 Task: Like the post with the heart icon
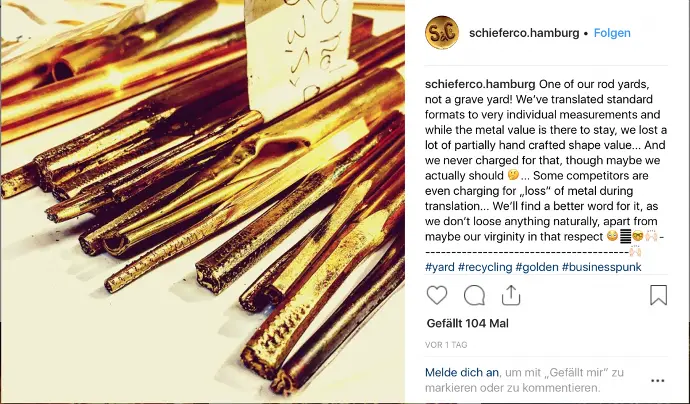[437, 295]
